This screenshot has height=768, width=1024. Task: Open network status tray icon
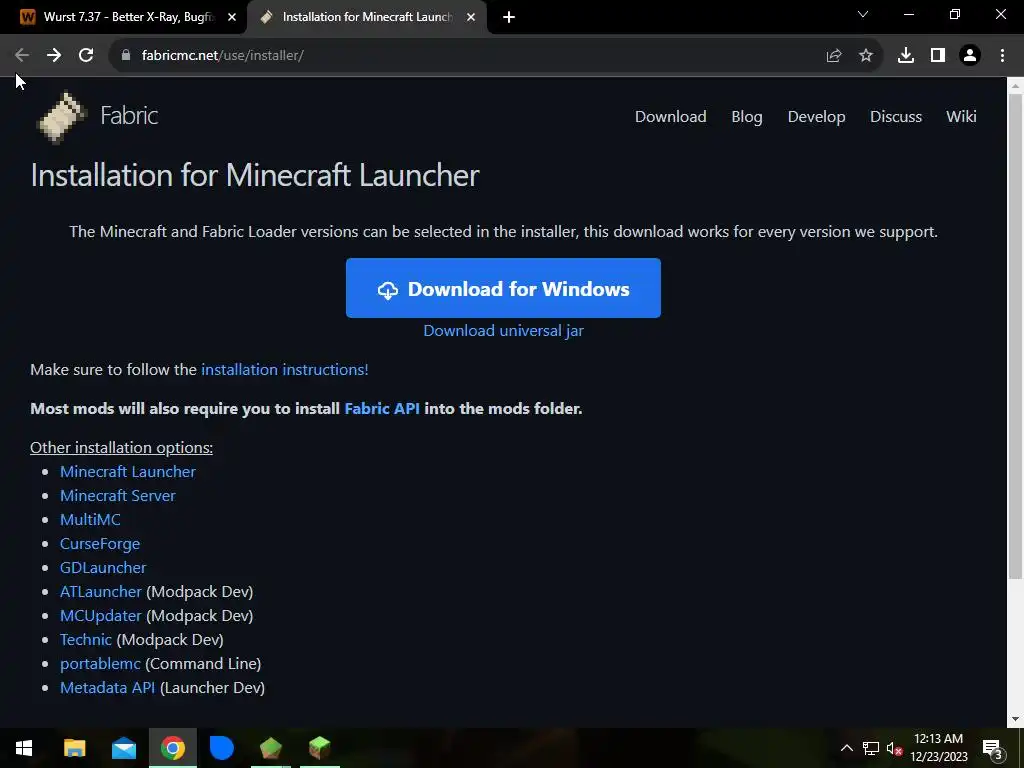click(x=871, y=748)
